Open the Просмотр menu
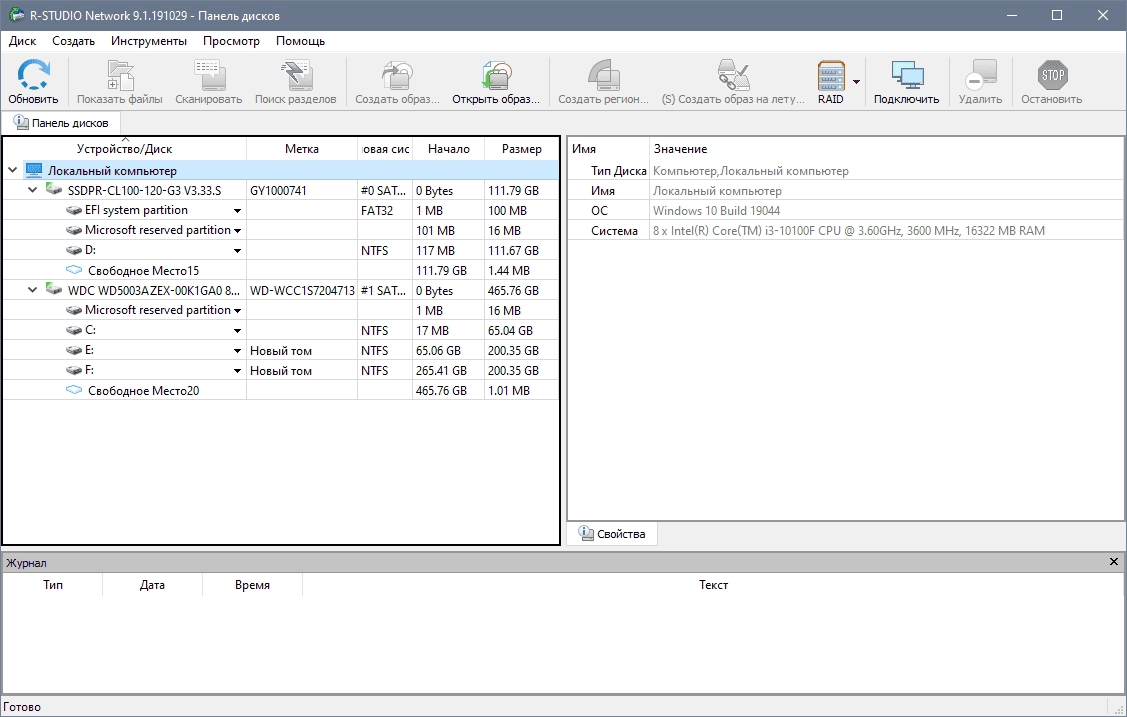Image resolution: width=1127 pixels, height=717 pixels. [231, 41]
